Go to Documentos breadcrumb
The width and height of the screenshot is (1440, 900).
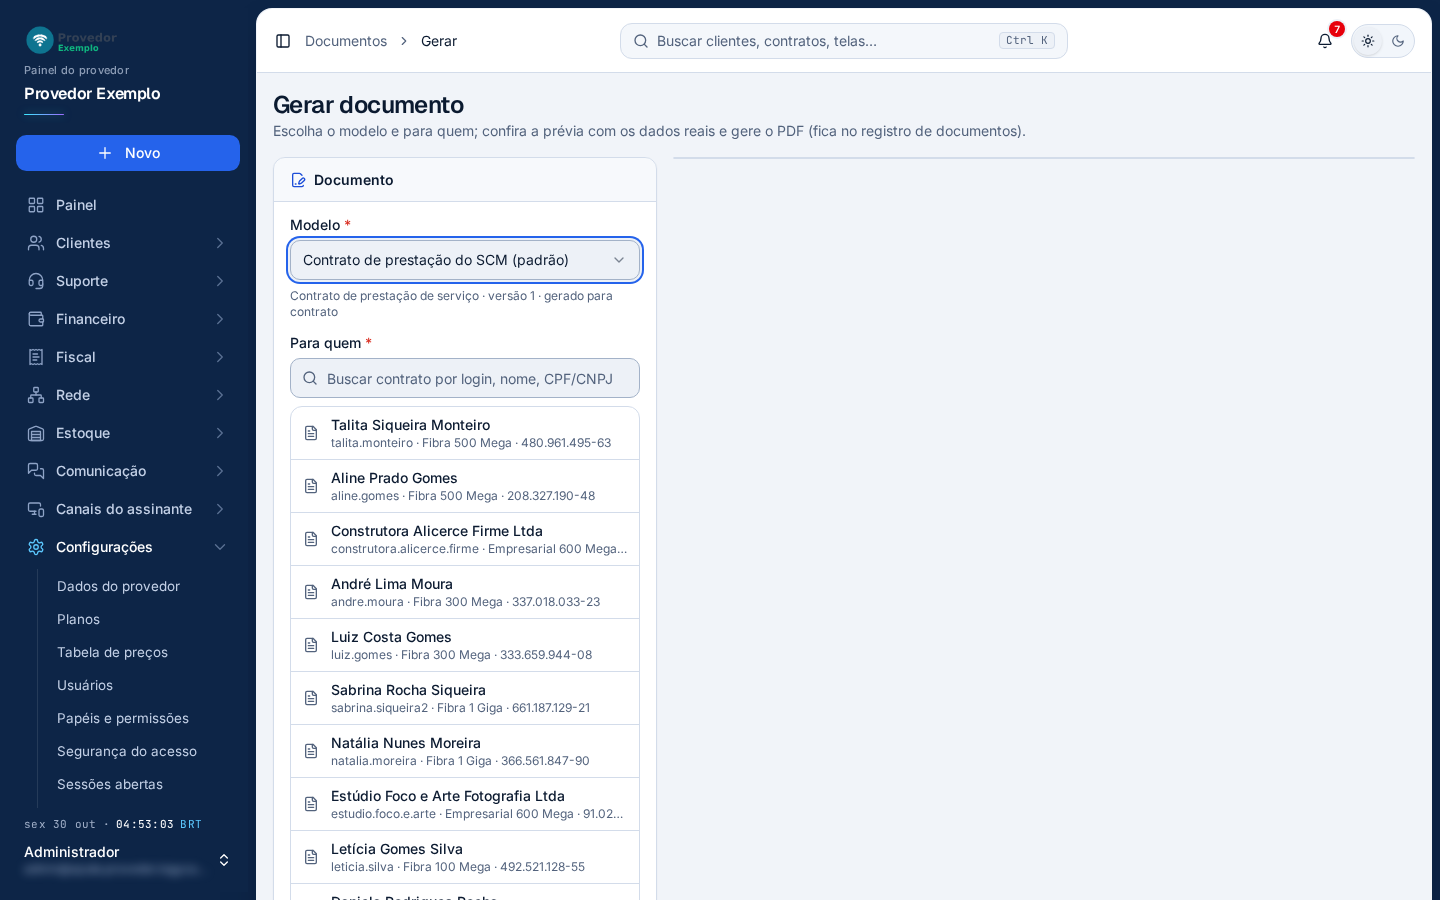tap(346, 41)
